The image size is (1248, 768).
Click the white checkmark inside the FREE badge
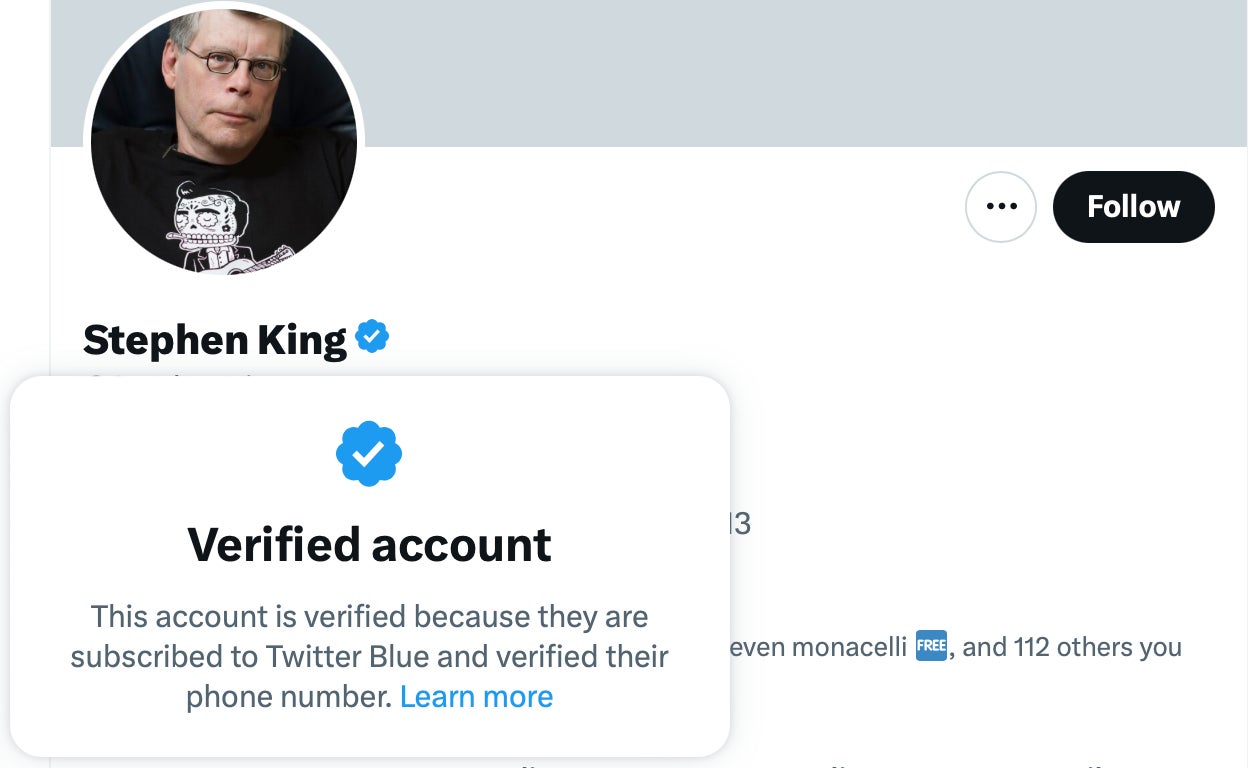[x=930, y=646]
